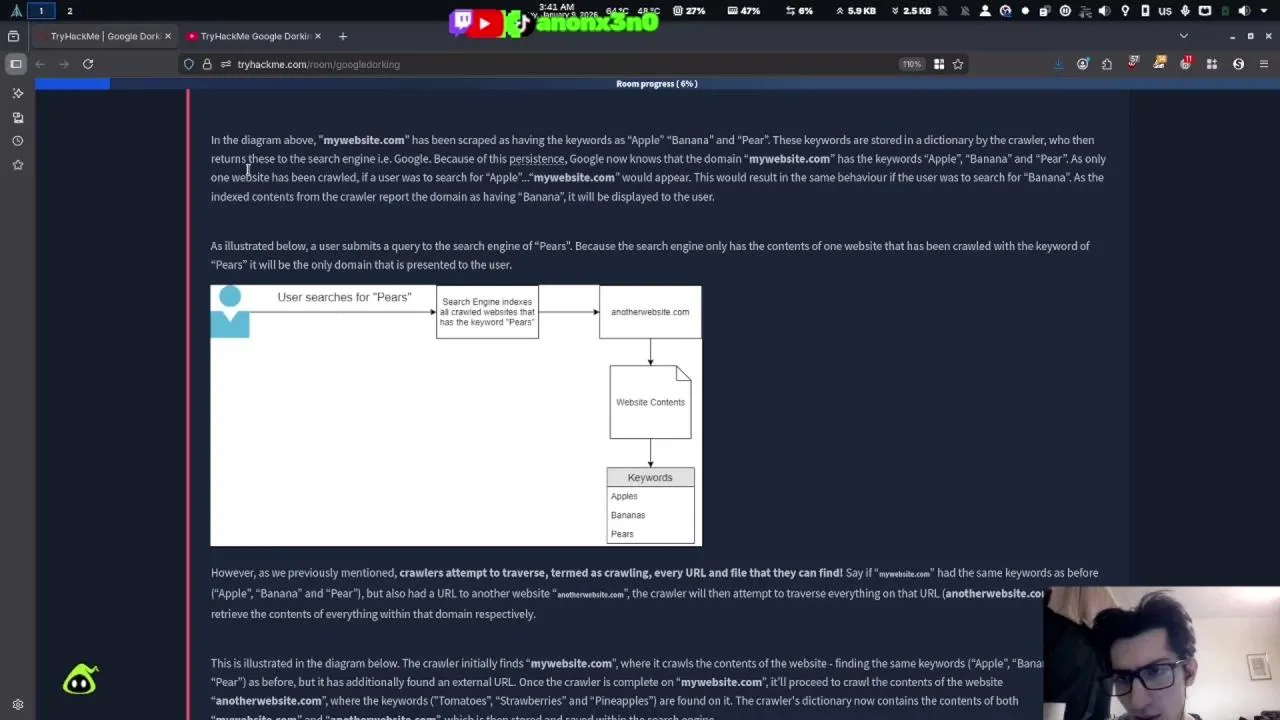
Task: Click the browser back arrow
Action: 40,64
